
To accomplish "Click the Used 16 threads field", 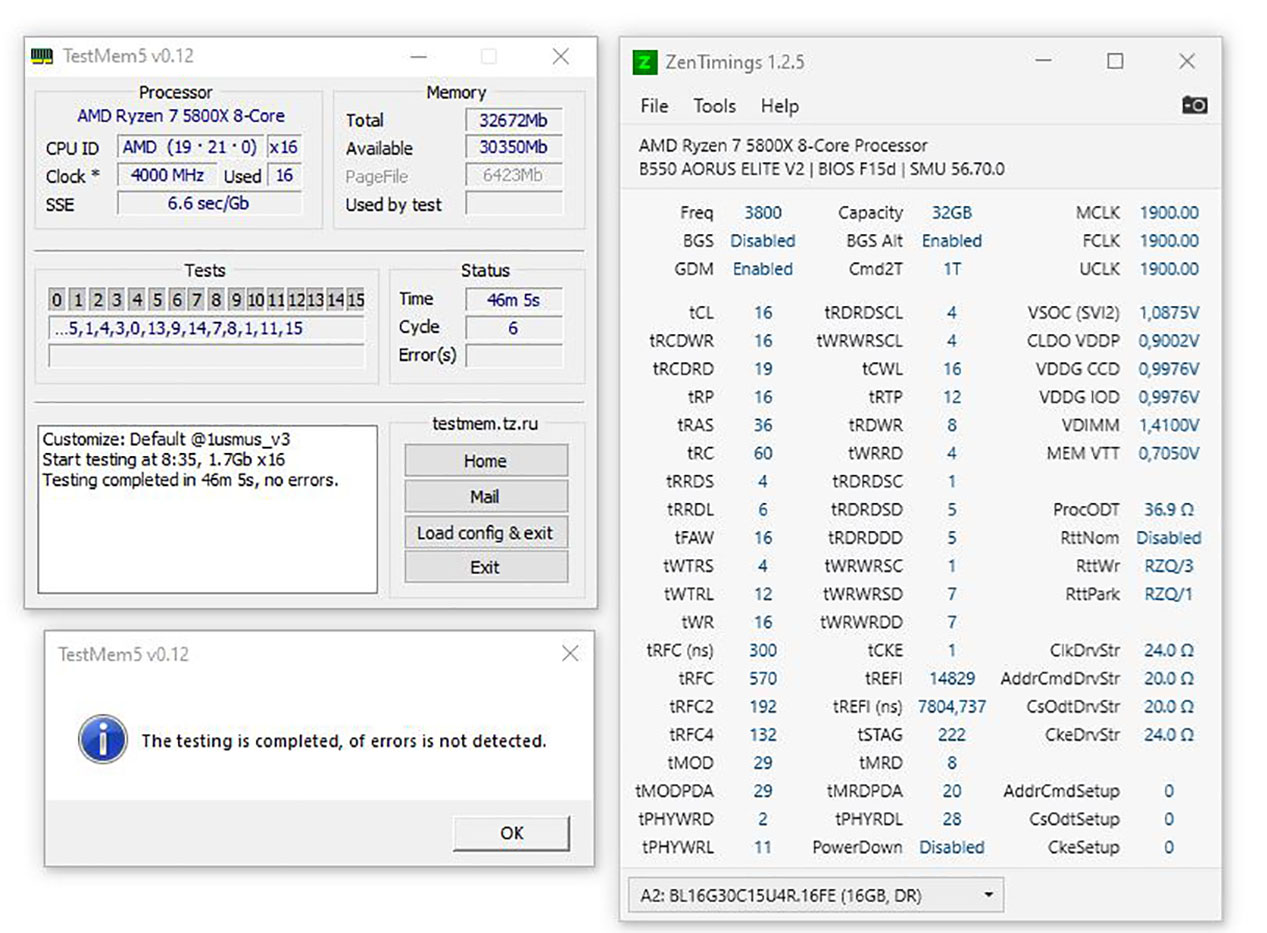I will [x=284, y=176].
